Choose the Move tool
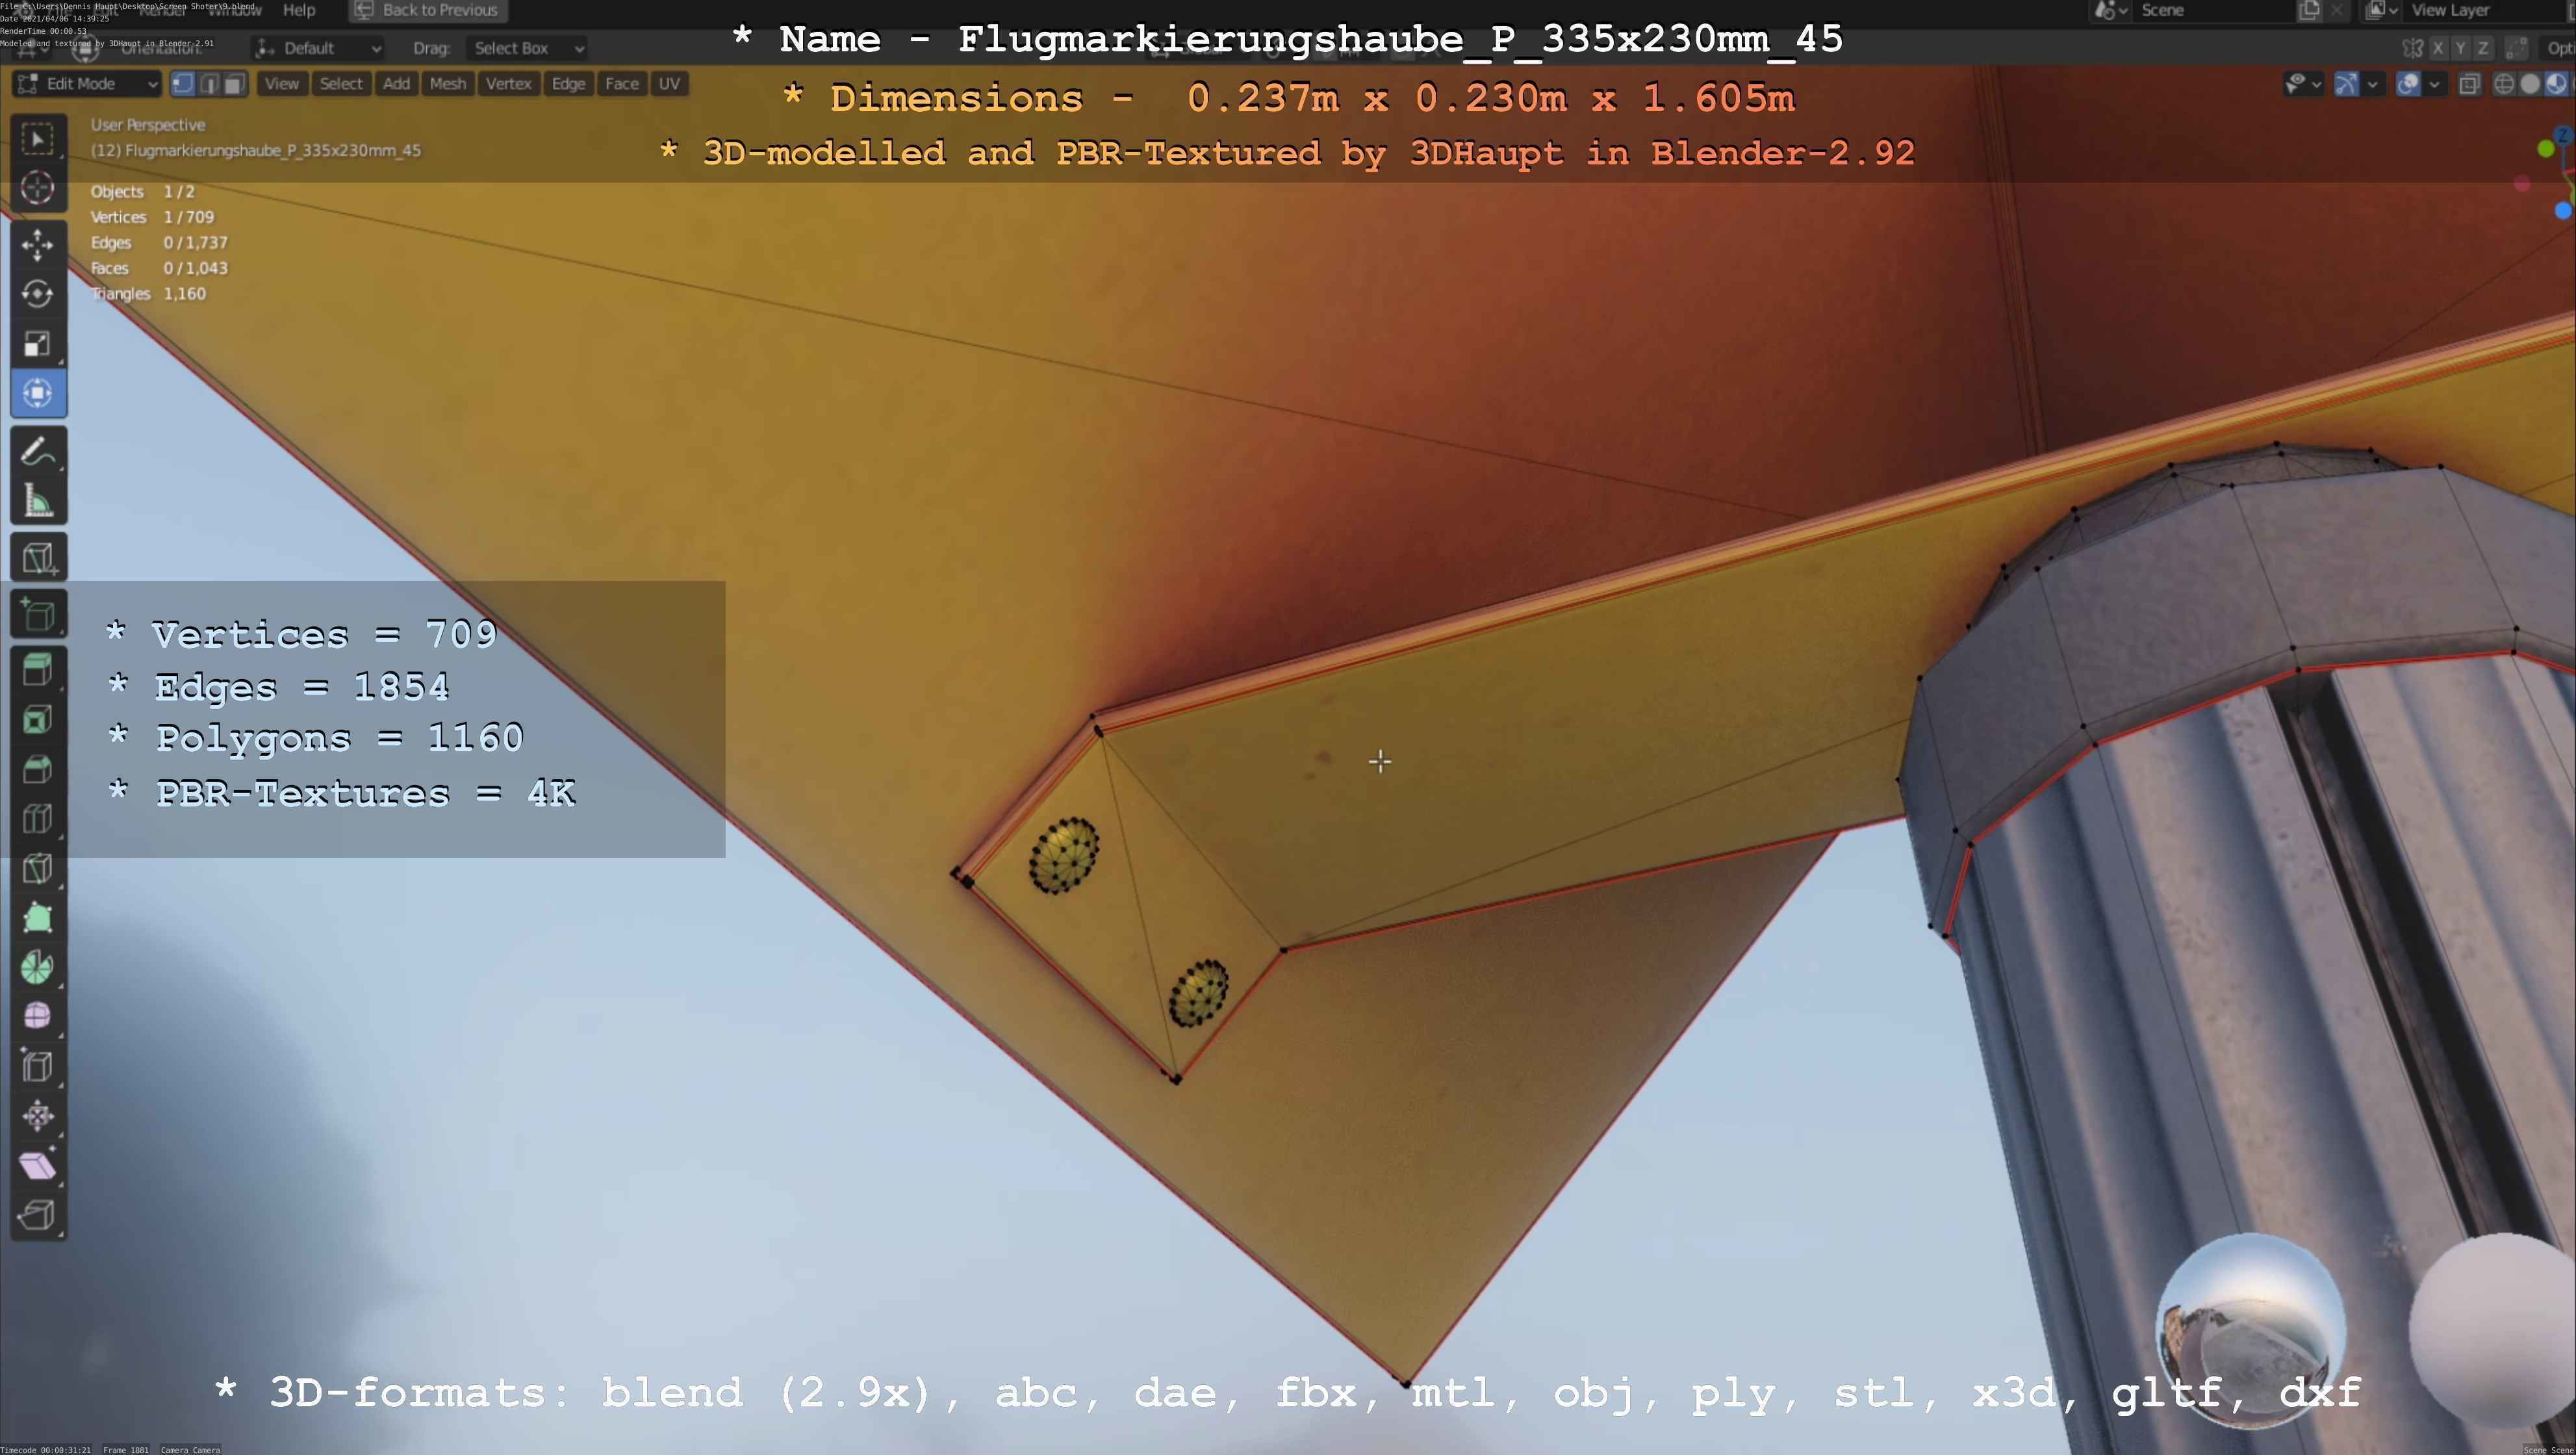 pyautogui.click(x=38, y=245)
